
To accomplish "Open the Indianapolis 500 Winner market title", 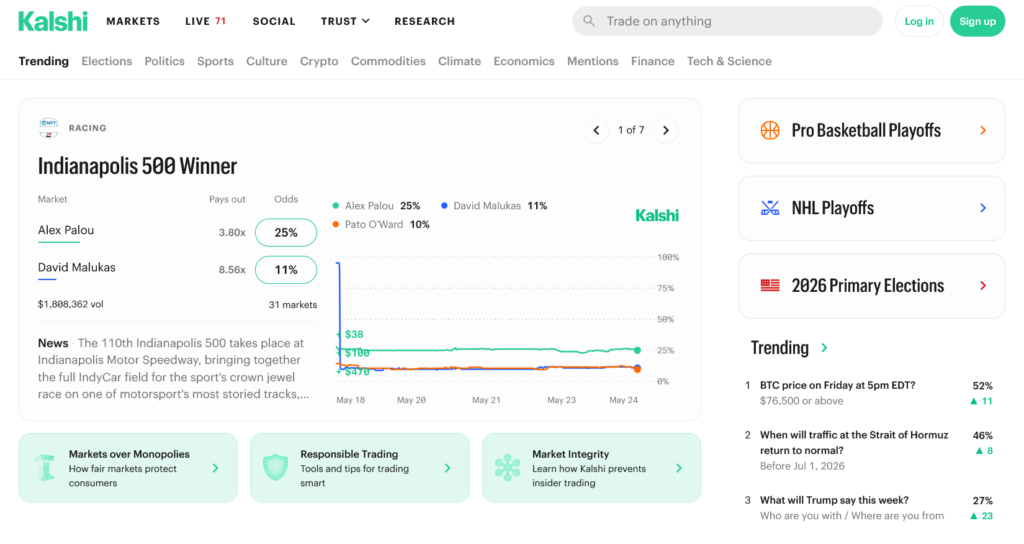I will pyautogui.click(x=137, y=166).
